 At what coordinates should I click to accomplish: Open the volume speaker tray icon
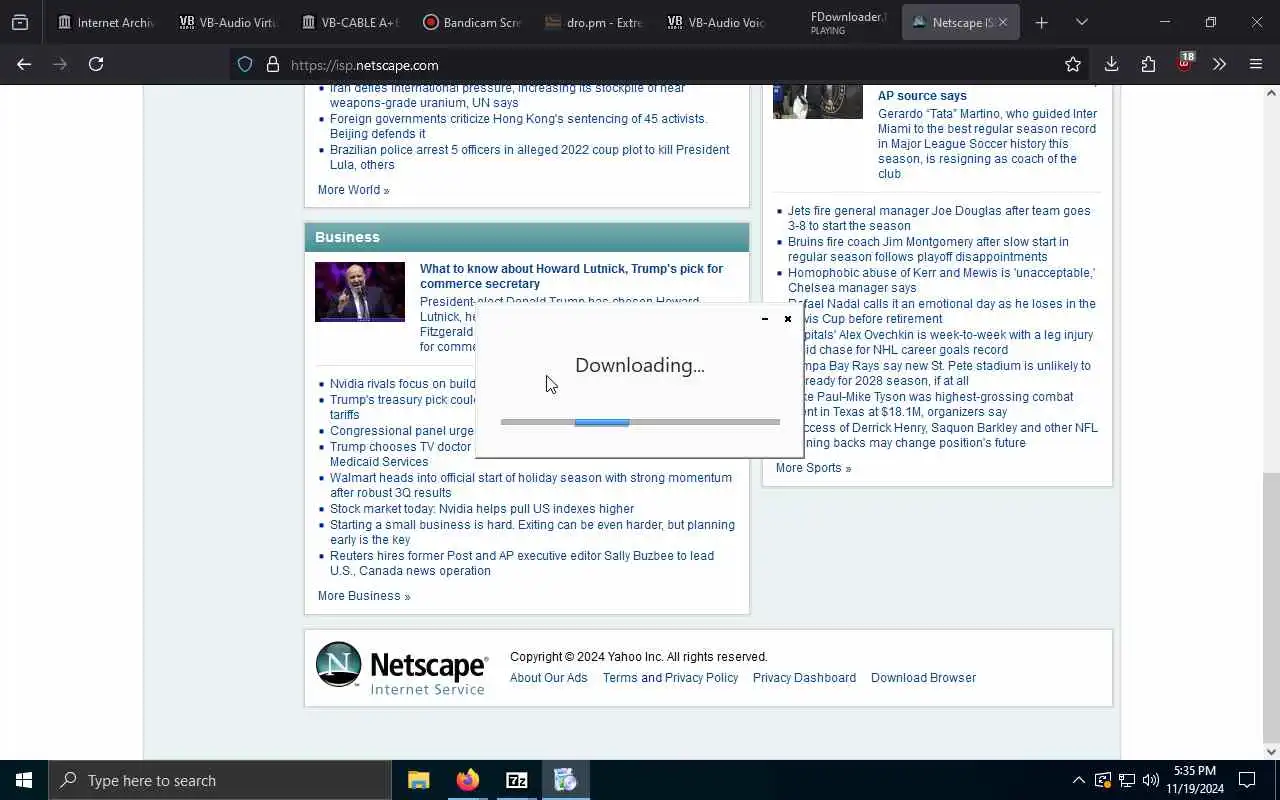click(x=1151, y=780)
